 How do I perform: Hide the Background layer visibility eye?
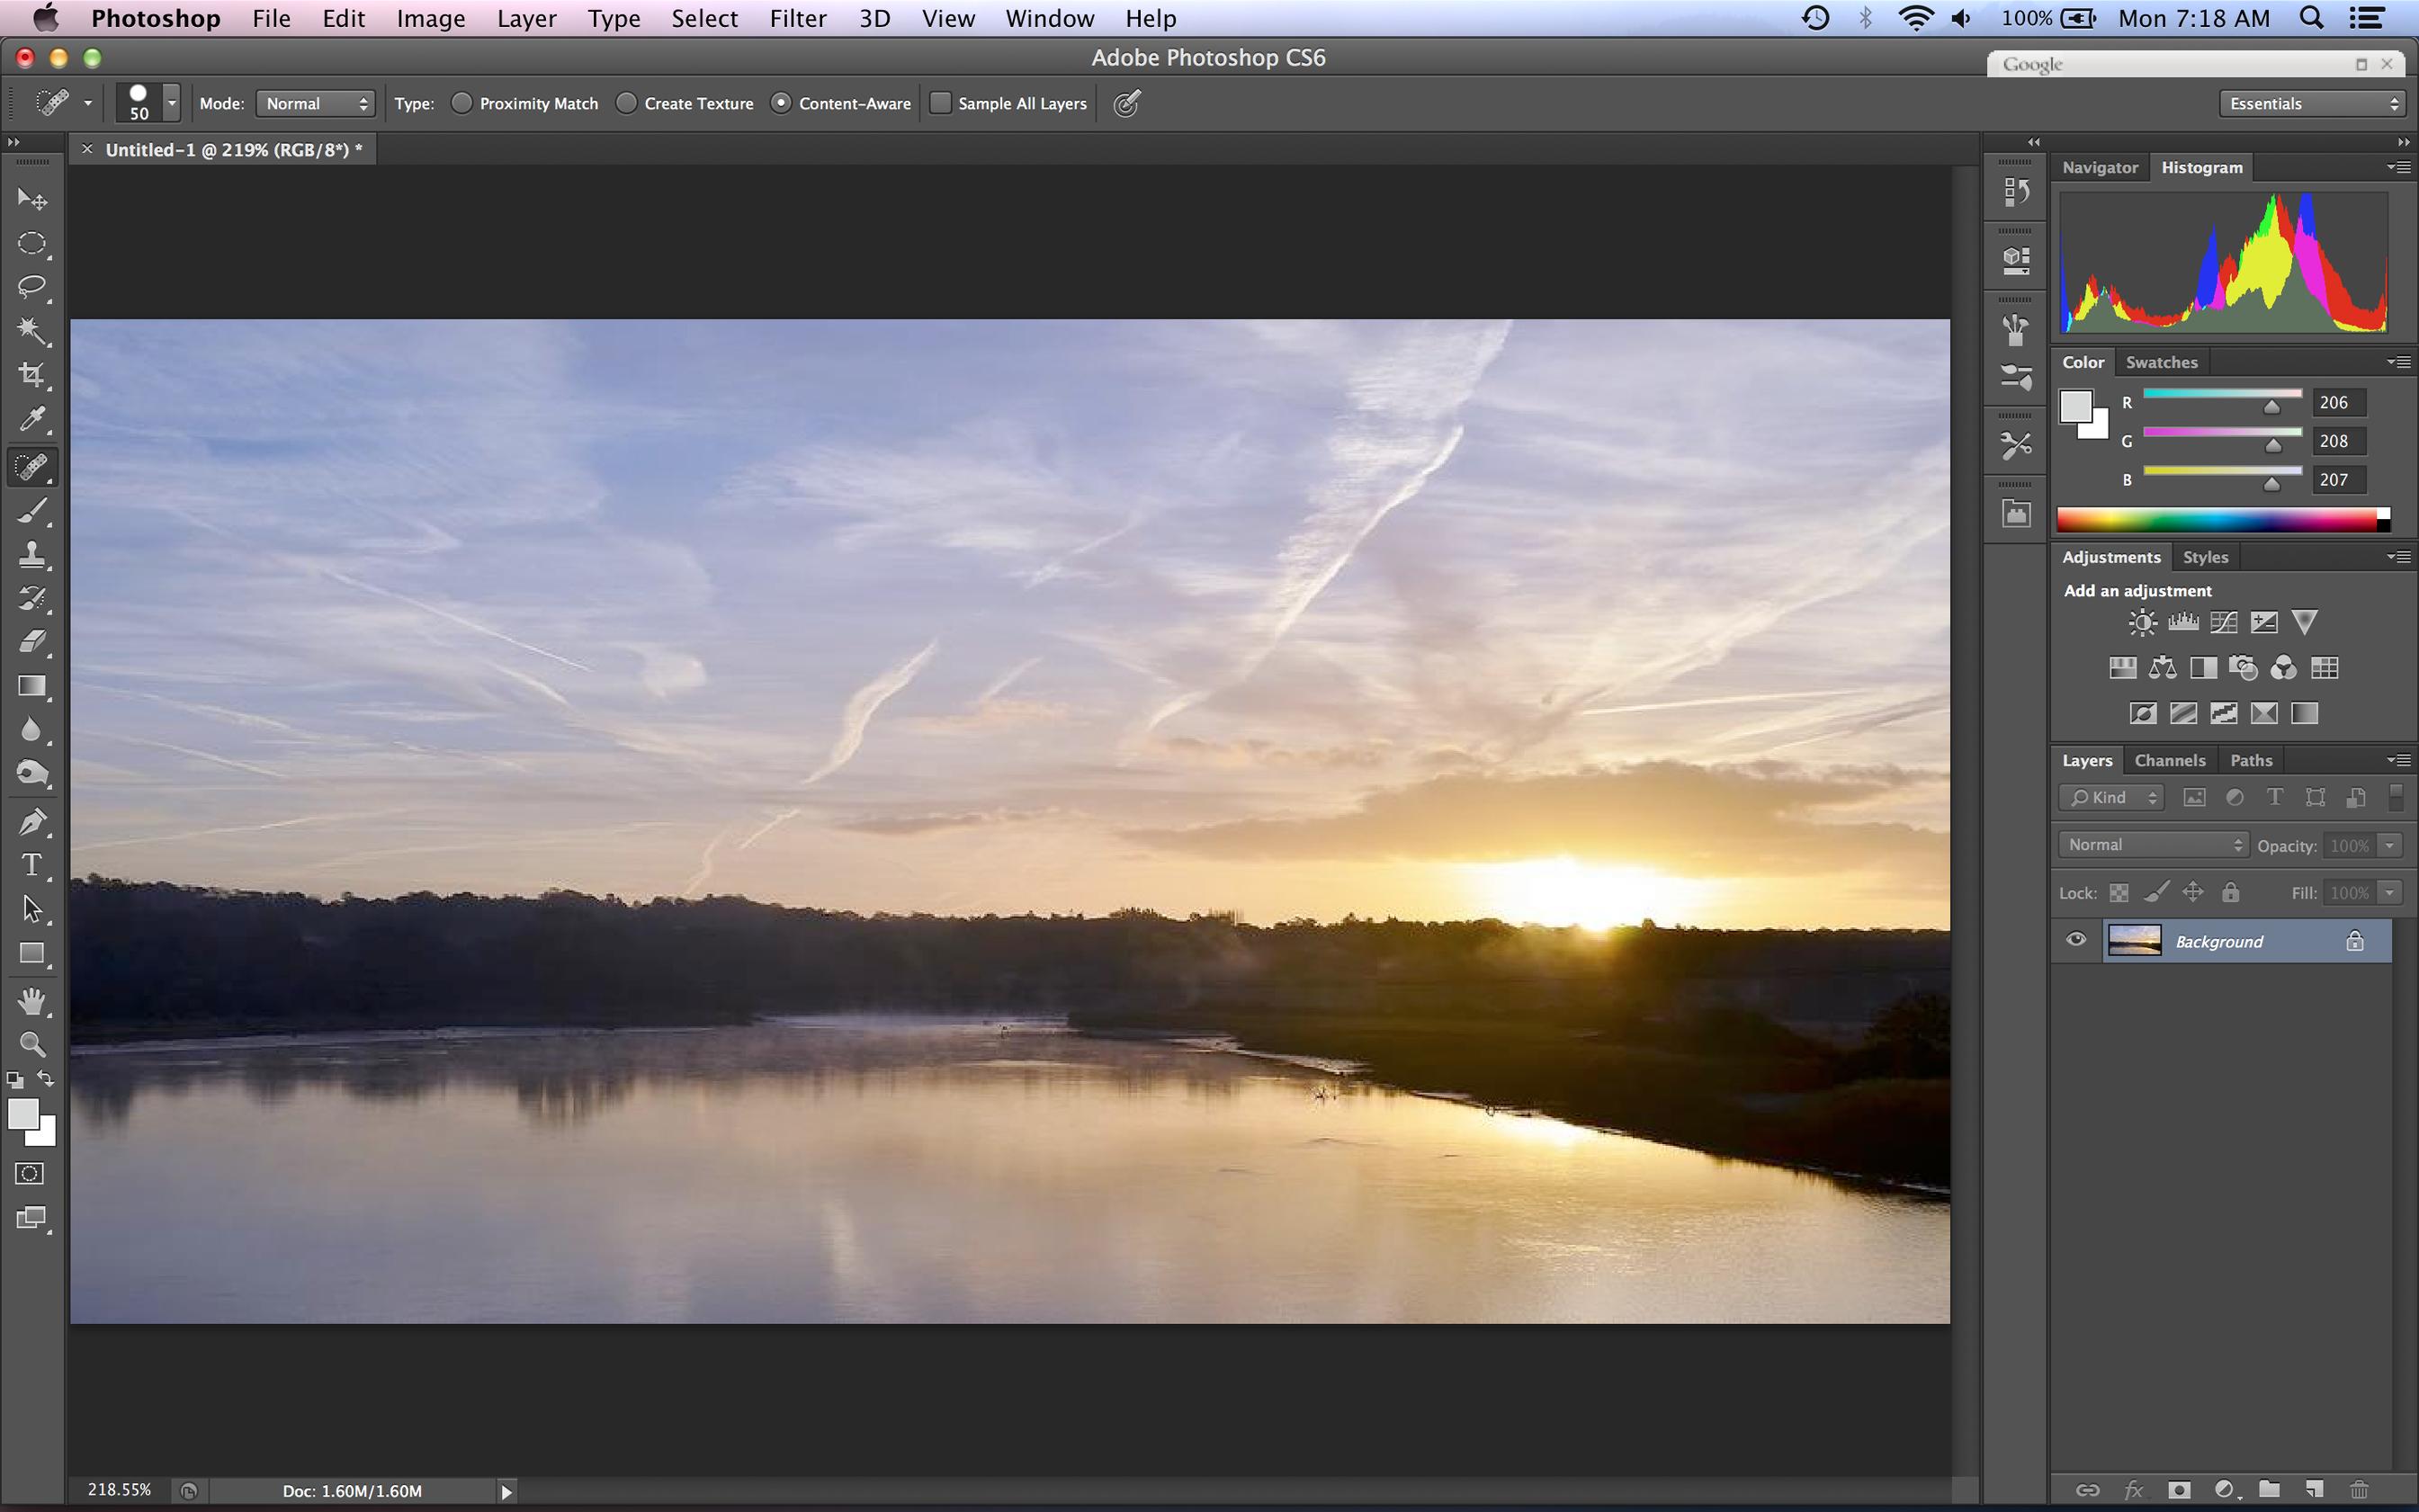tap(2076, 940)
